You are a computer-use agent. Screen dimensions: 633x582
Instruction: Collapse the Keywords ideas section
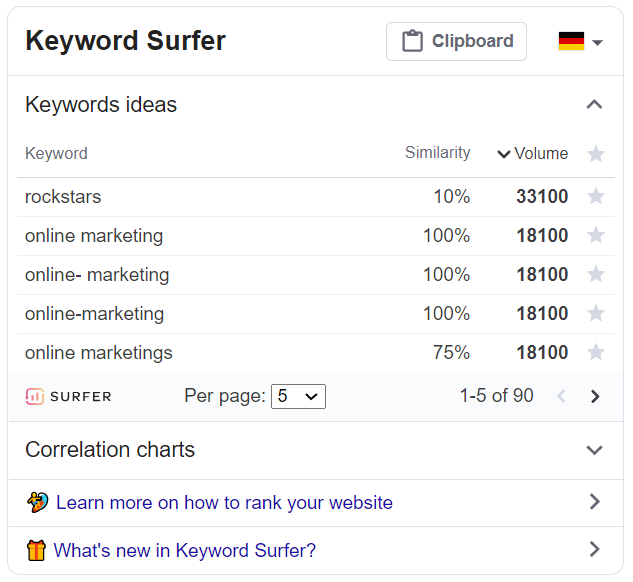coord(594,105)
